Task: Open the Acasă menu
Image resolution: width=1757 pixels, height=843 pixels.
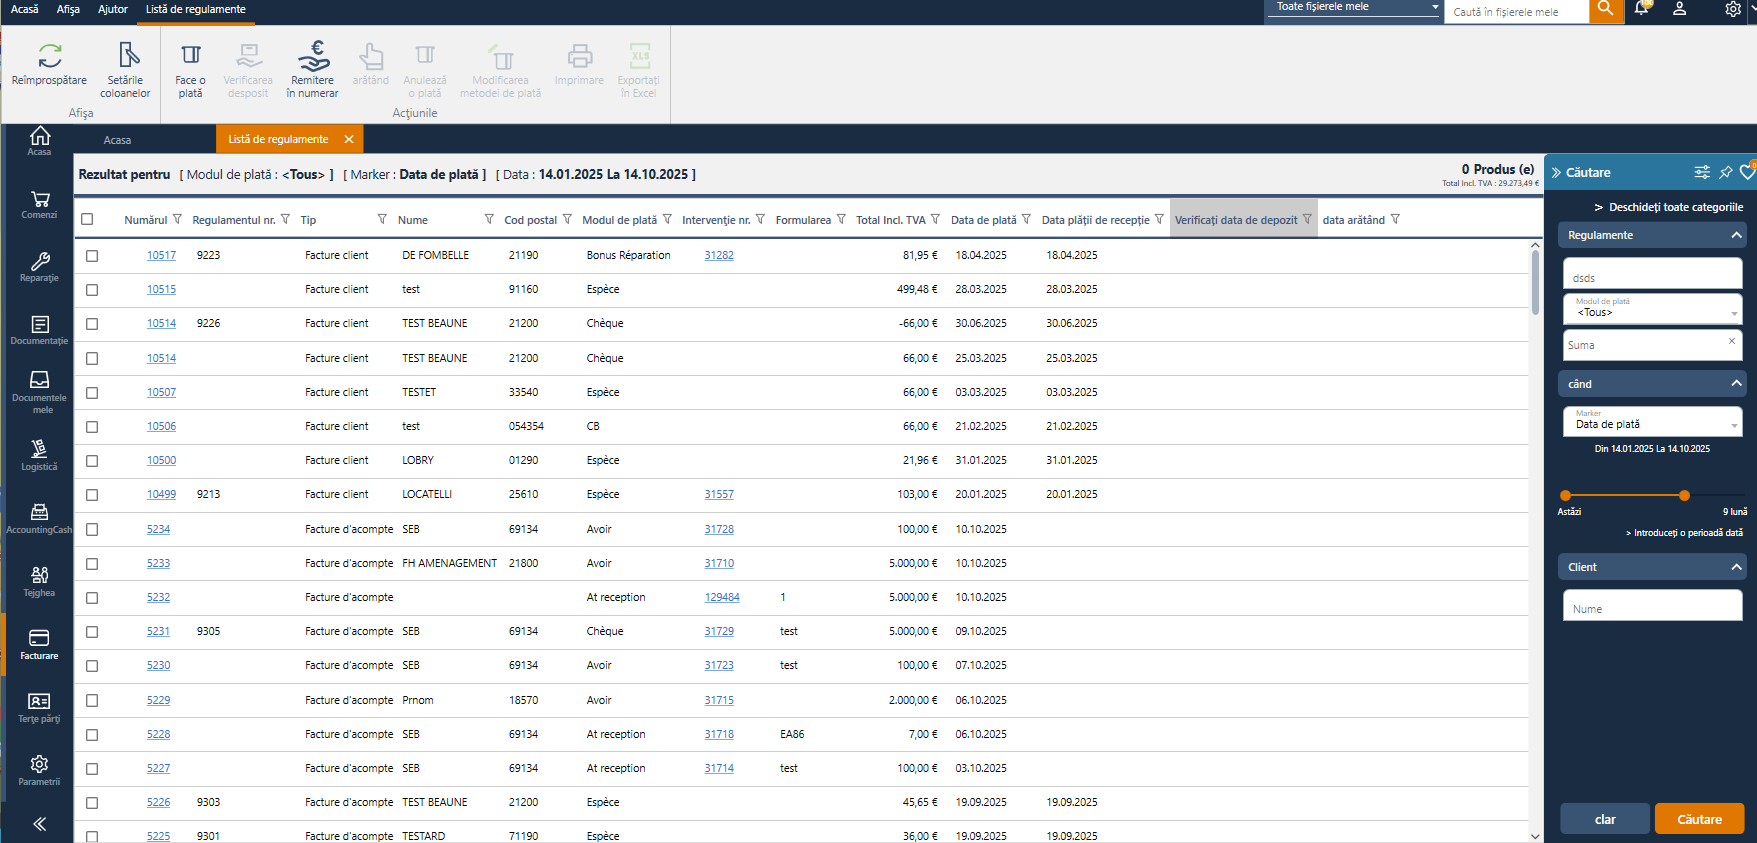Action: pyautogui.click(x=25, y=9)
